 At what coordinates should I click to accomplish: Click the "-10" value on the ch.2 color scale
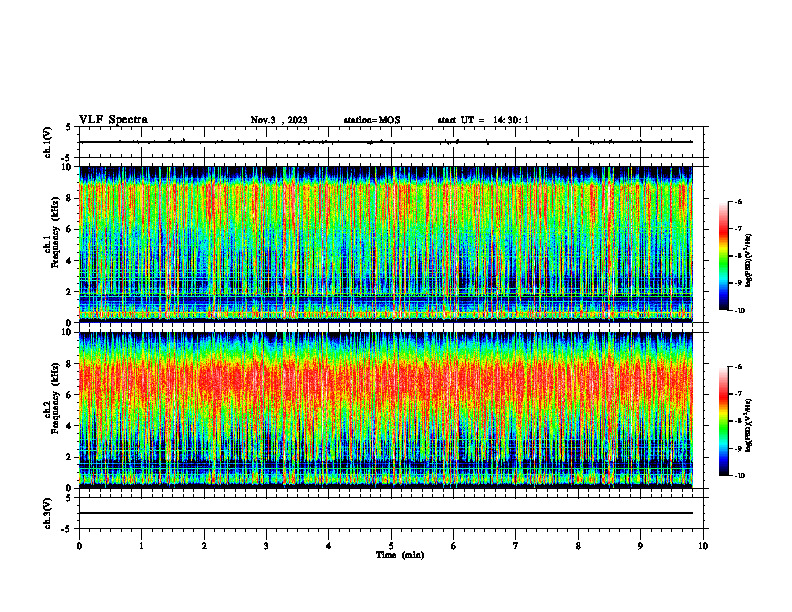[x=739, y=475]
